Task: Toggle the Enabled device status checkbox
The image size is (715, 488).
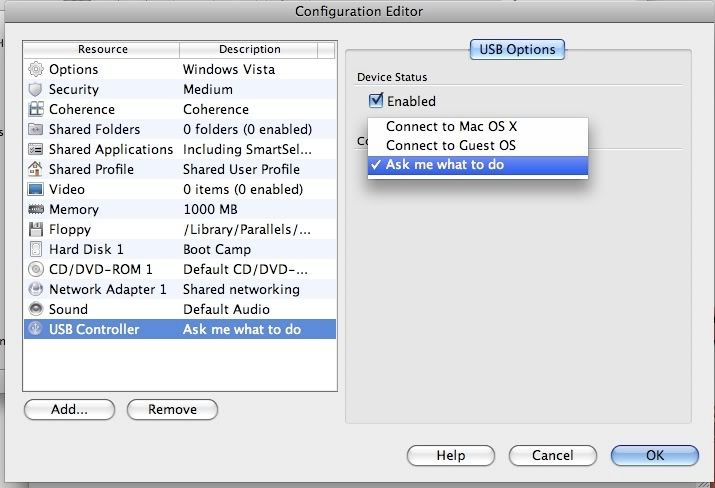Action: click(x=377, y=101)
